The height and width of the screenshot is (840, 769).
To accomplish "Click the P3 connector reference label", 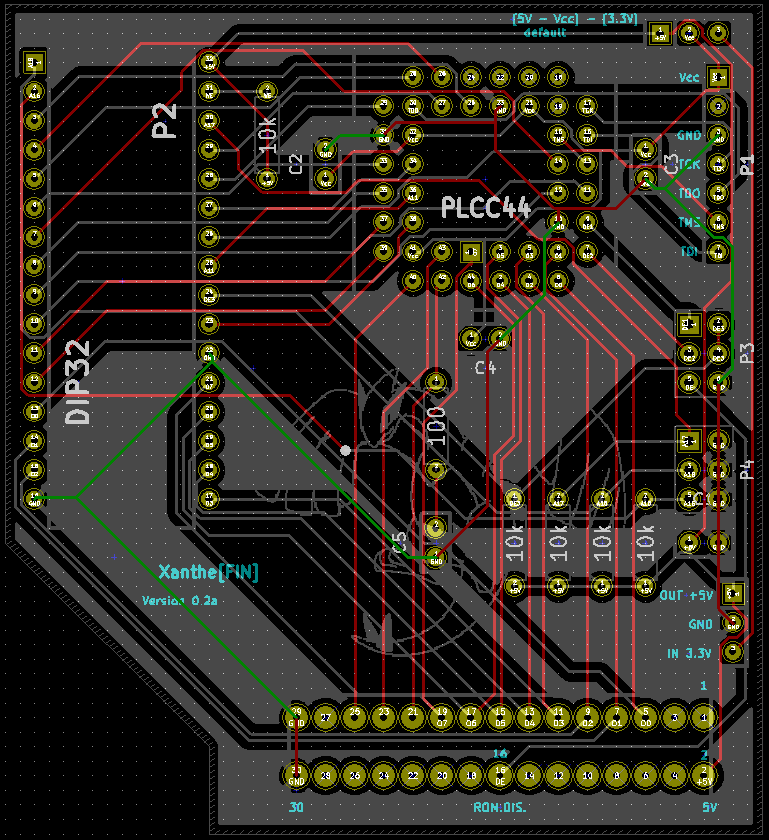I will tap(746, 352).
